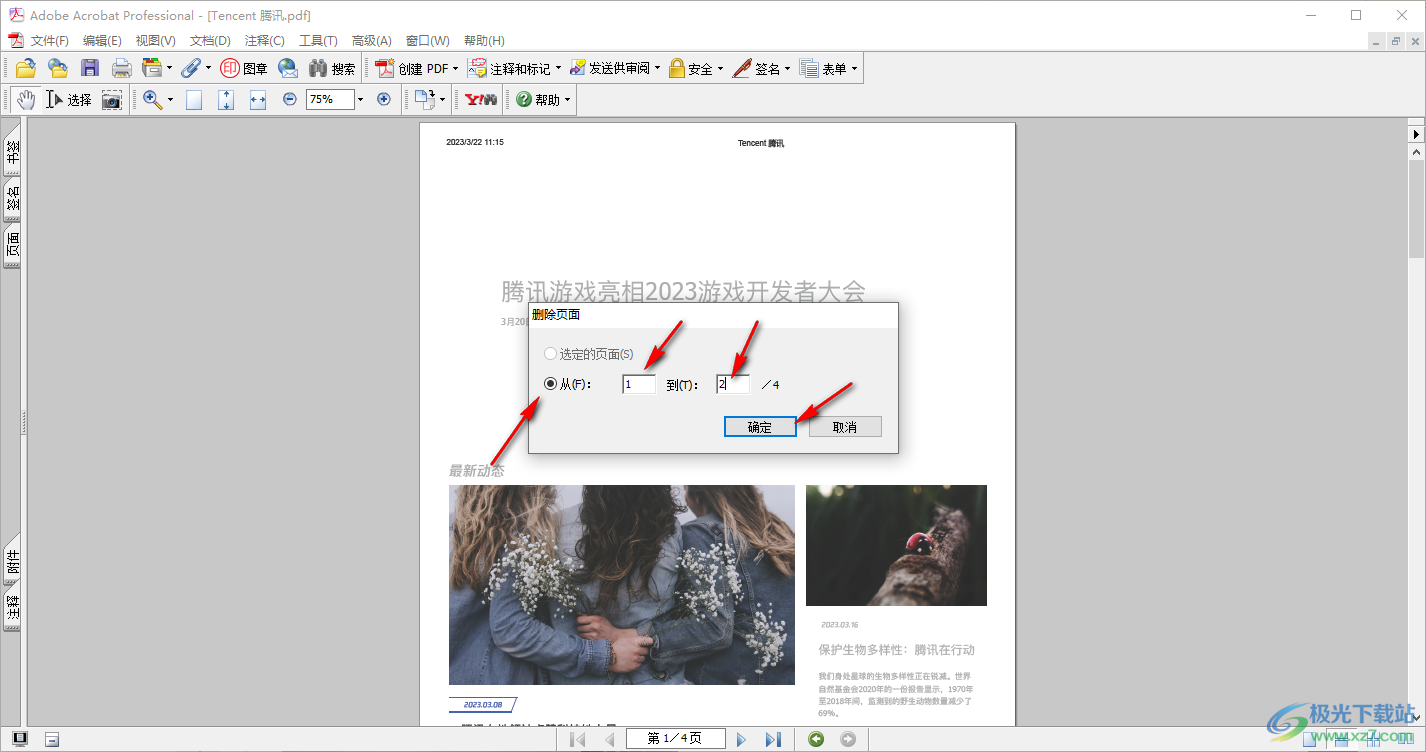This screenshot has height=752, width=1426.
Task: Go to the previous page
Action: [609, 739]
